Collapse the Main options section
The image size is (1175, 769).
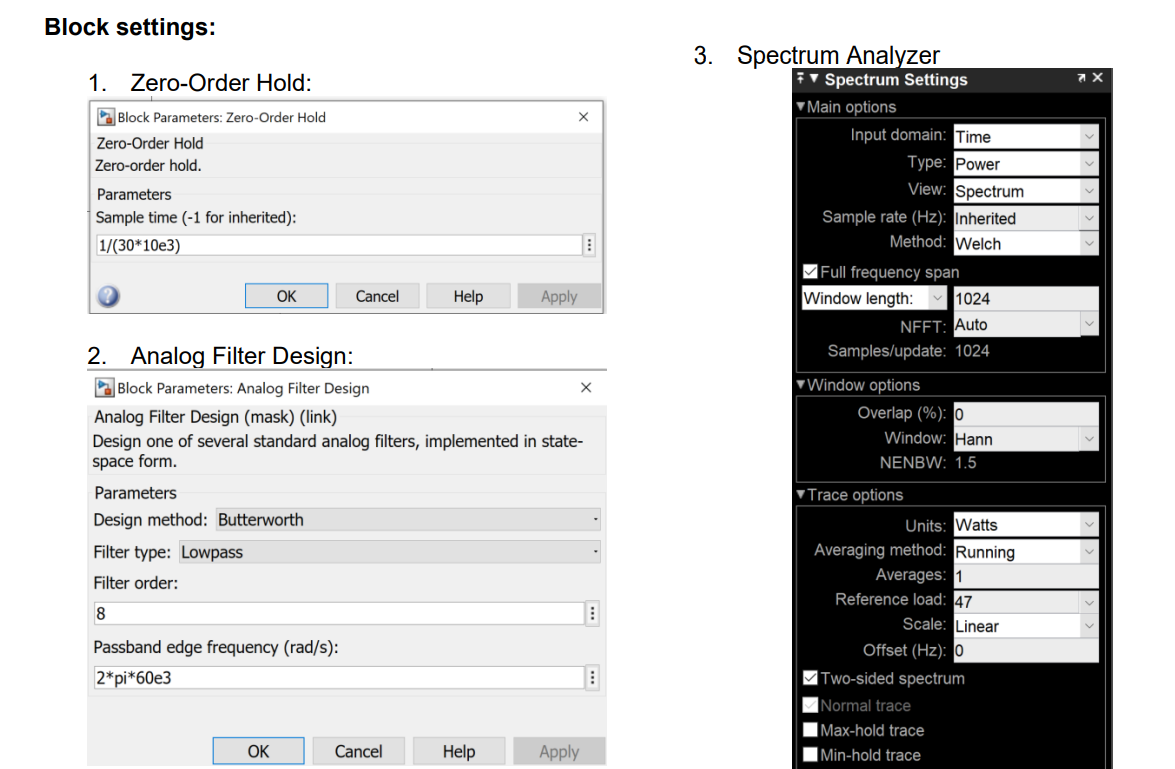(800, 107)
